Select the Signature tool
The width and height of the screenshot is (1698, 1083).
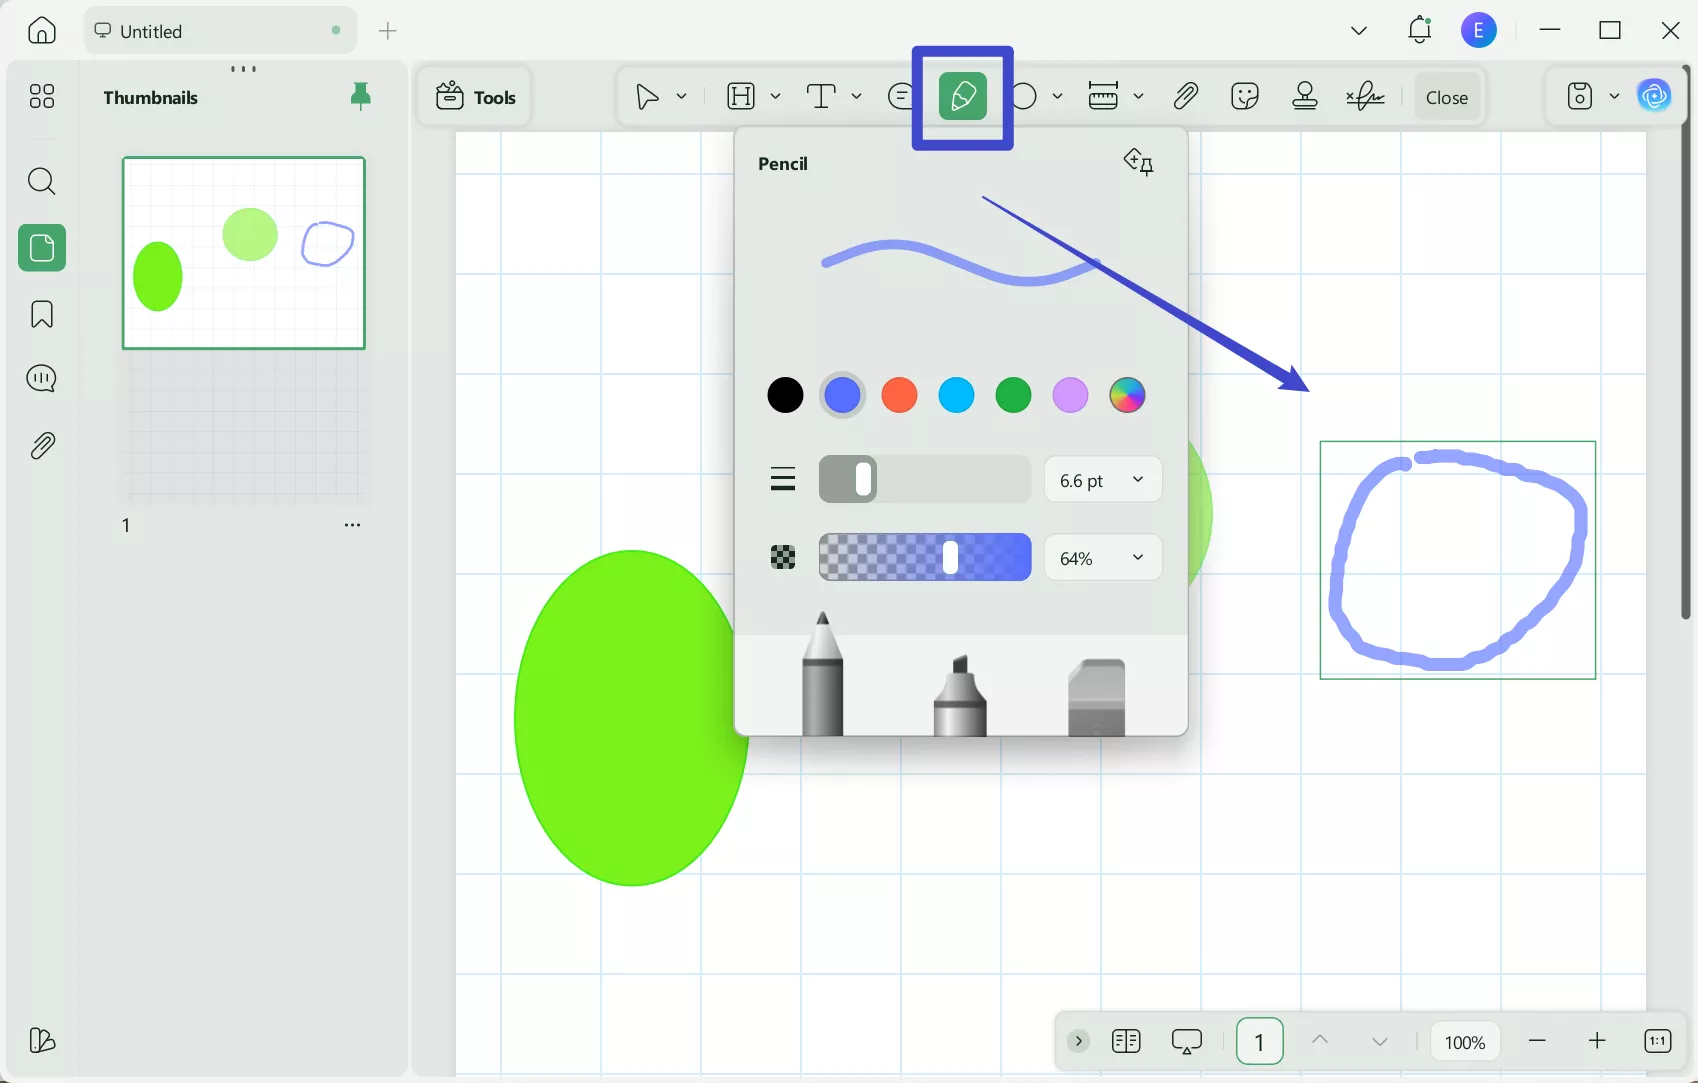1365,96
